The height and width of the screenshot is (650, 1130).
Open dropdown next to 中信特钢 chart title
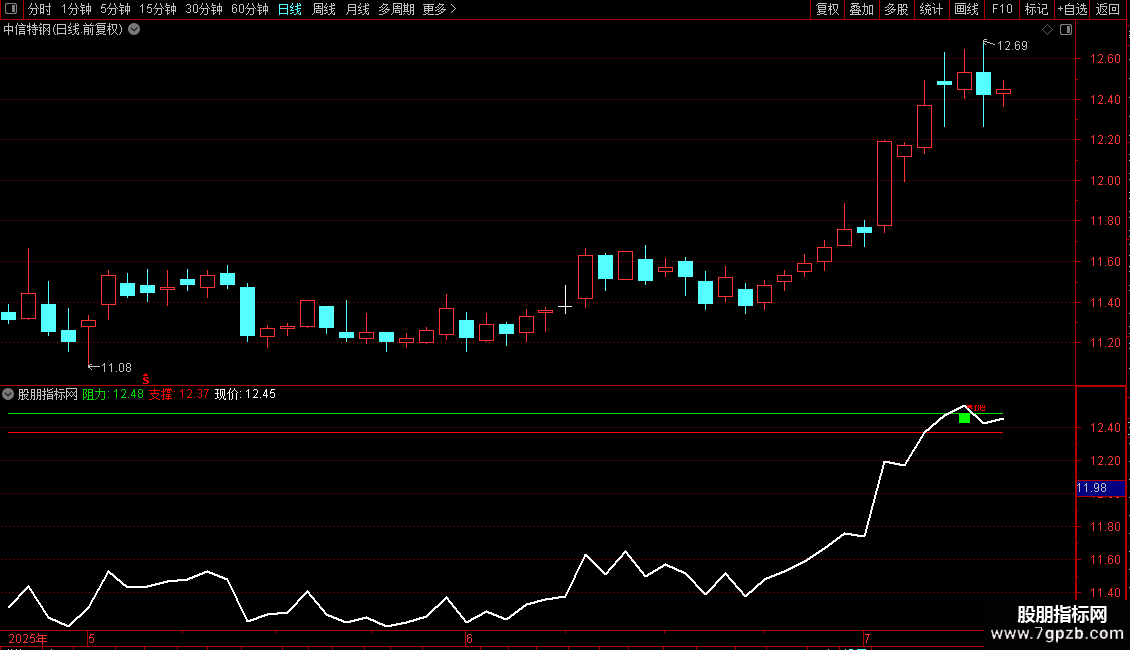(x=134, y=30)
